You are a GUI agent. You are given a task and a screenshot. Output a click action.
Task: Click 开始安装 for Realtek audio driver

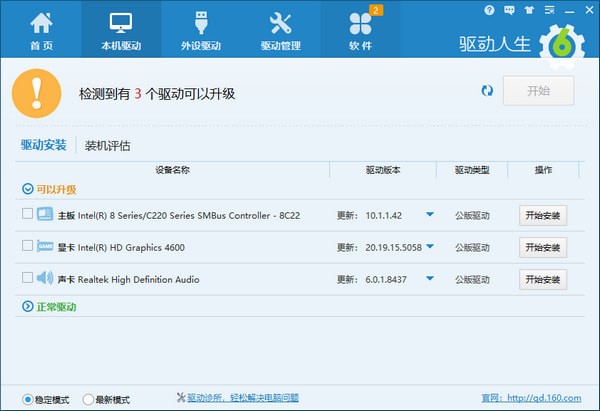[542, 279]
